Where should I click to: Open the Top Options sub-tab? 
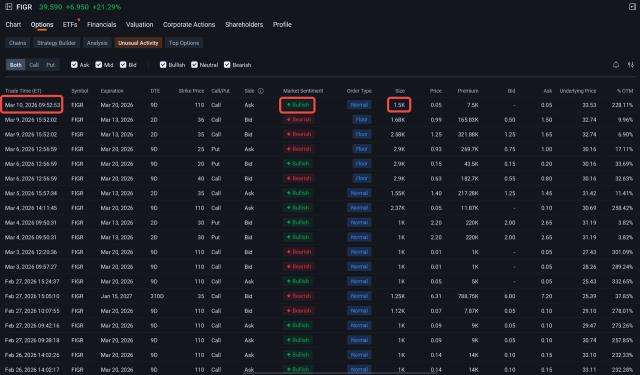click(184, 43)
